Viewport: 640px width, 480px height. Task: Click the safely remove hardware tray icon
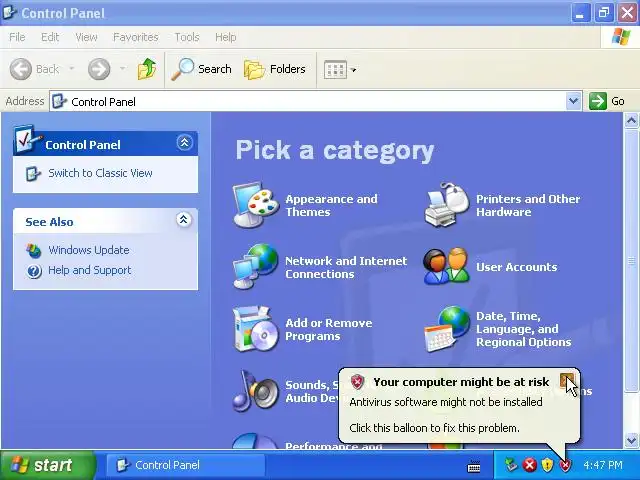coord(511,465)
